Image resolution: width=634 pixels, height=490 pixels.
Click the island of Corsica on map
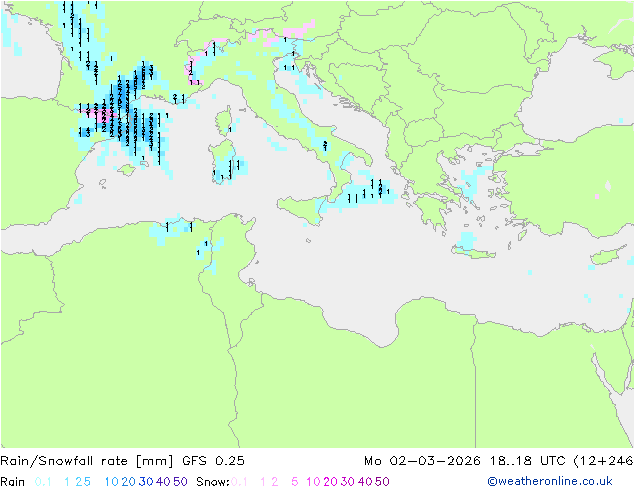pos(224,120)
